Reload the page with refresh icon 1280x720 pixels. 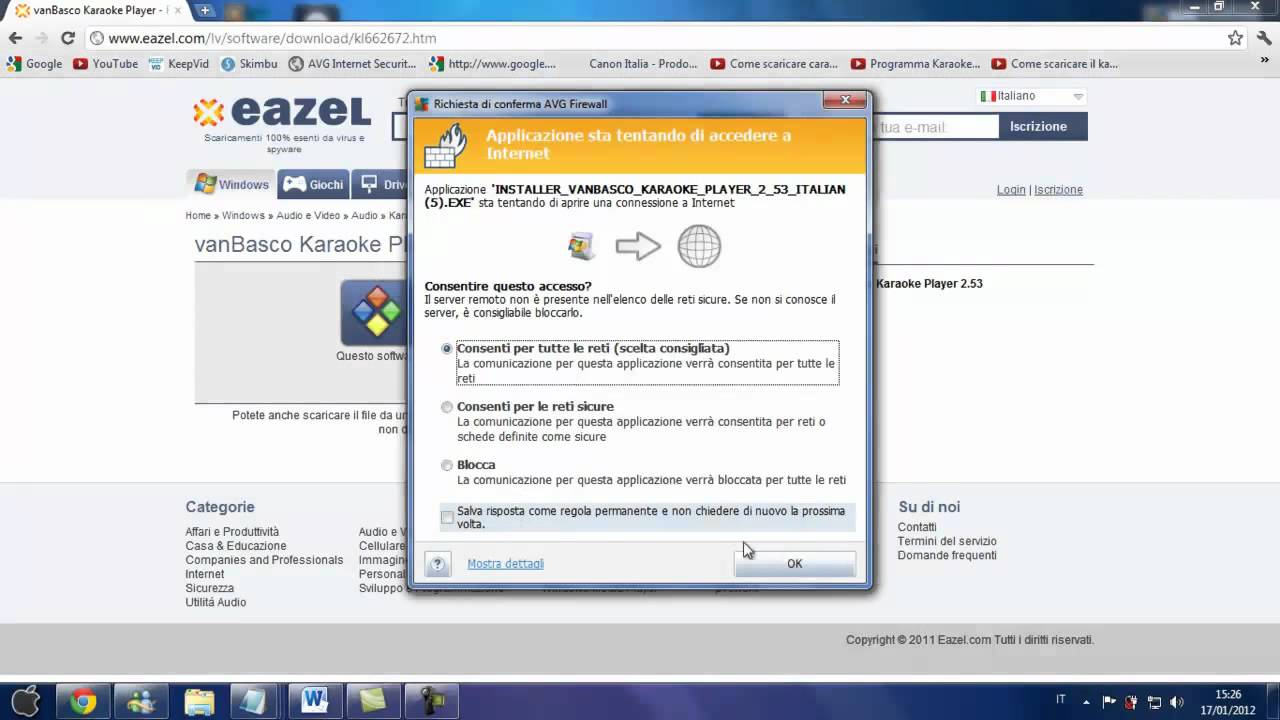click(x=68, y=38)
